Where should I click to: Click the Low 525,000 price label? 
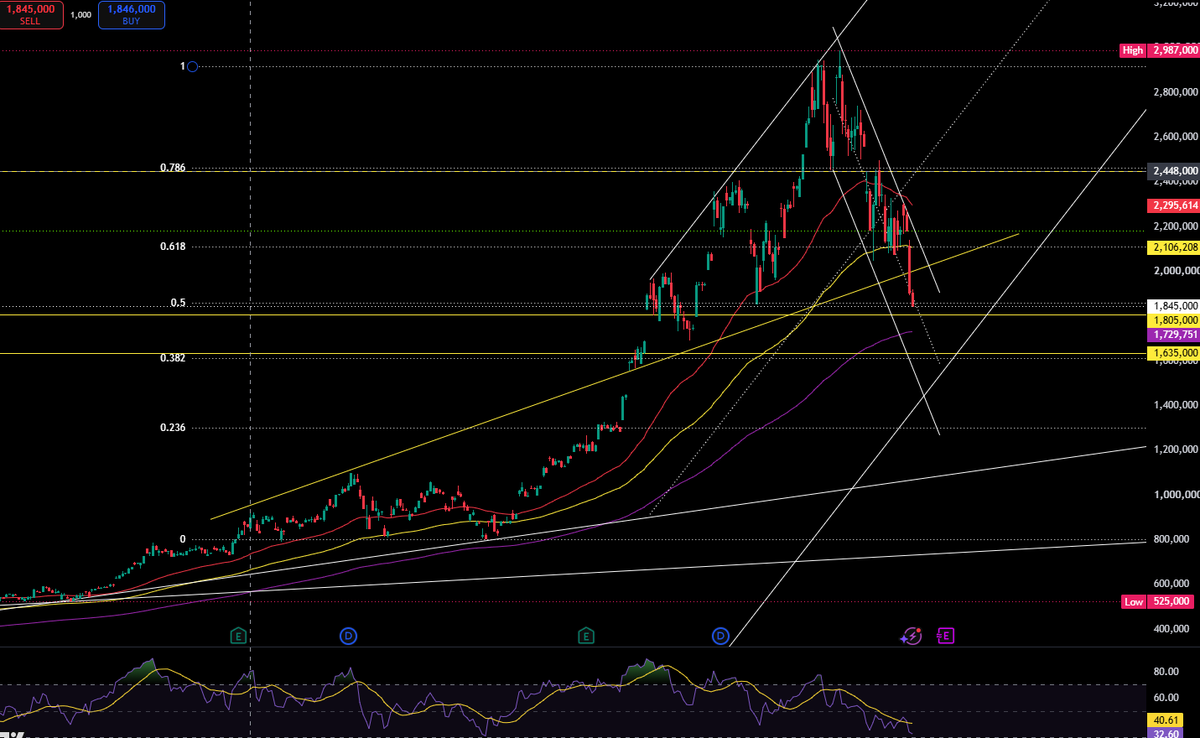tap(1159, 602)
